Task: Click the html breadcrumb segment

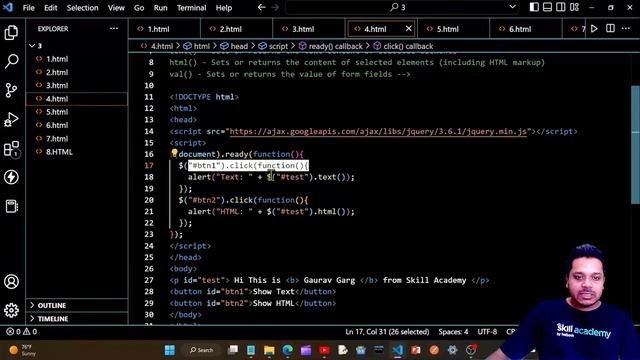Action: tap(196, 46)
